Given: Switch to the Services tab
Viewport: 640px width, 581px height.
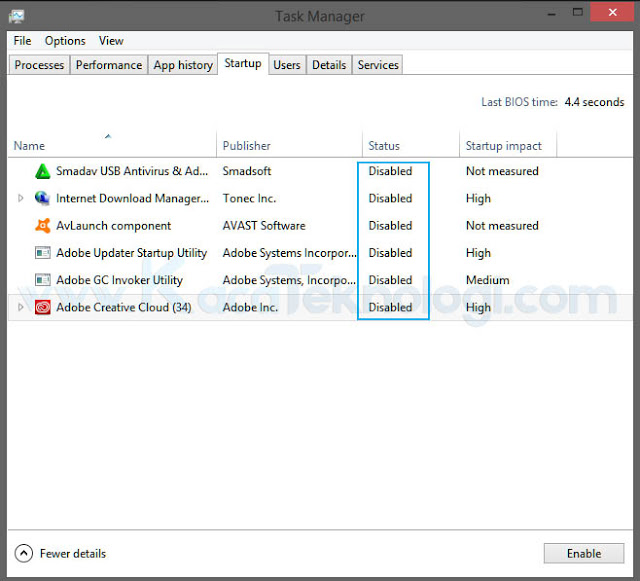Looking at the screenshot, I should point(378,65).
